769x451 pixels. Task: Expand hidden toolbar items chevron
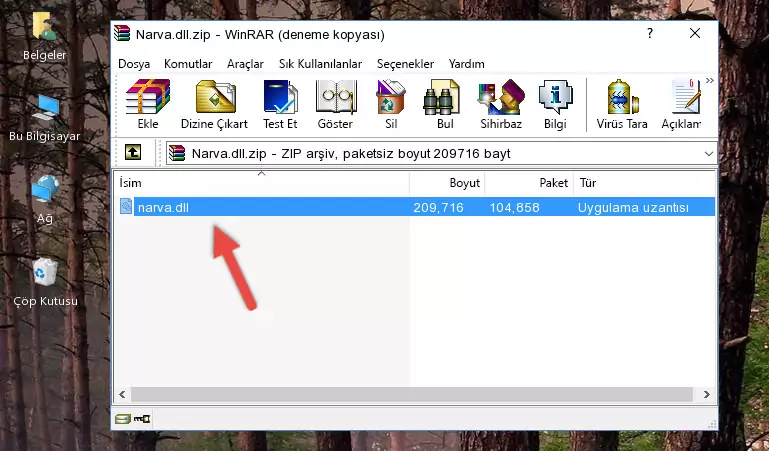(710, 81)
